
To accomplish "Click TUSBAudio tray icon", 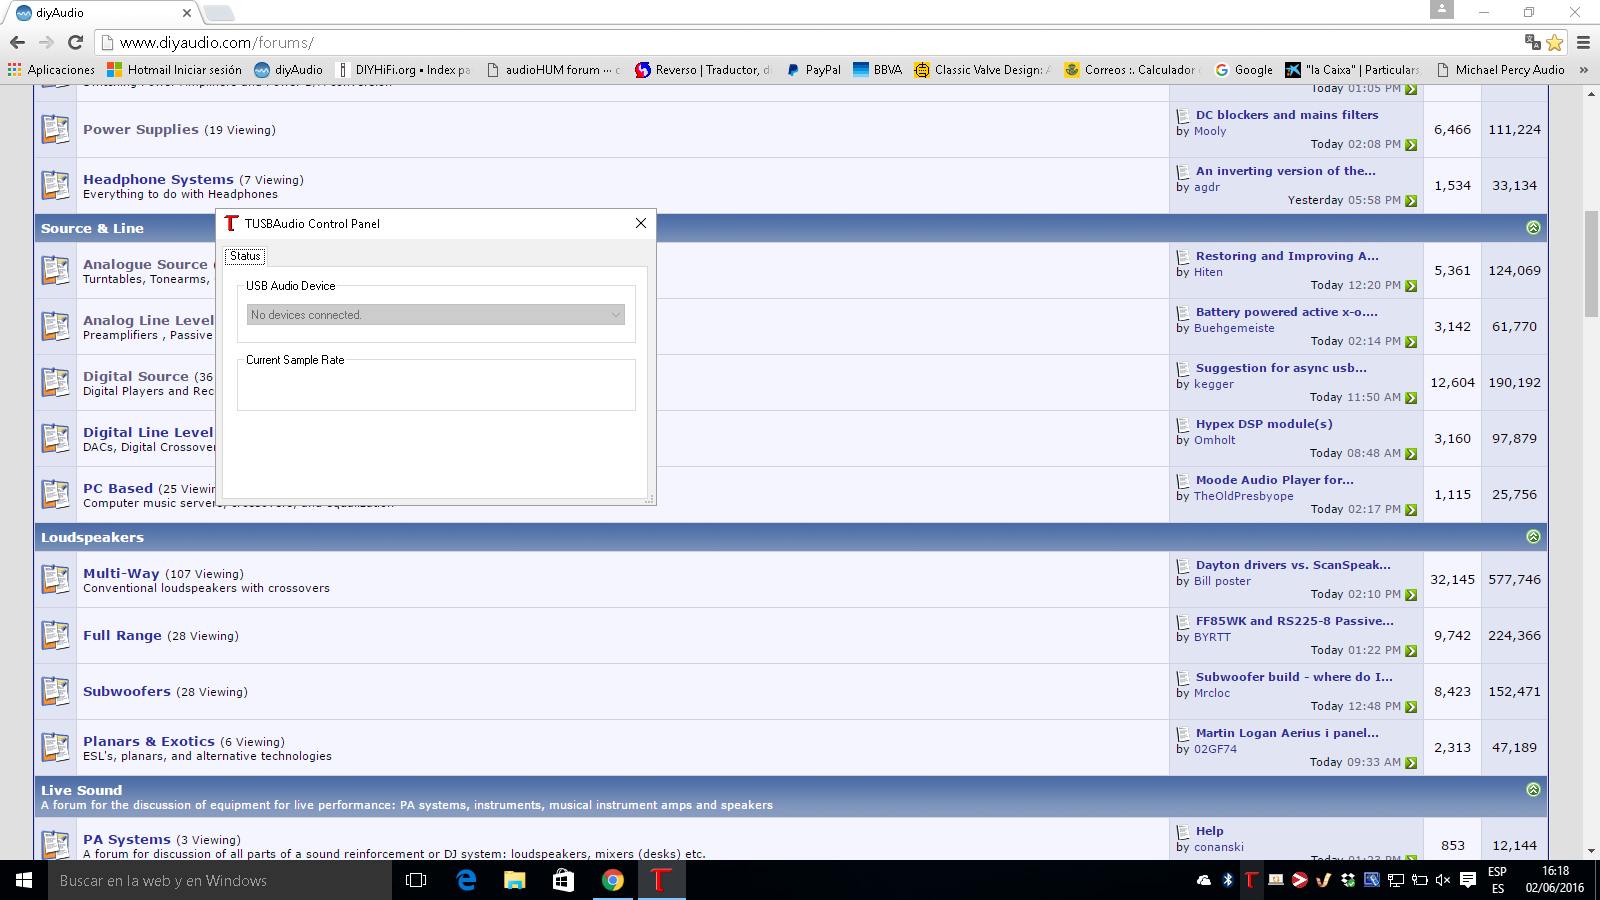I will point(1250,880).
